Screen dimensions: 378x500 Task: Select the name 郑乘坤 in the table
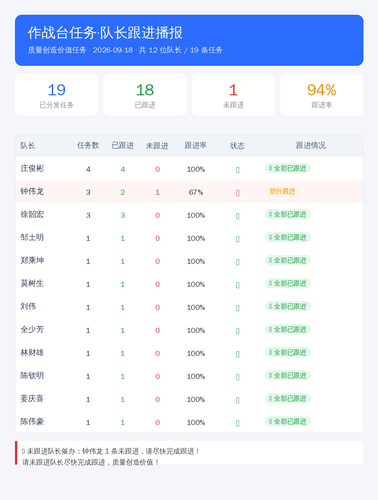tap(32, 260)
